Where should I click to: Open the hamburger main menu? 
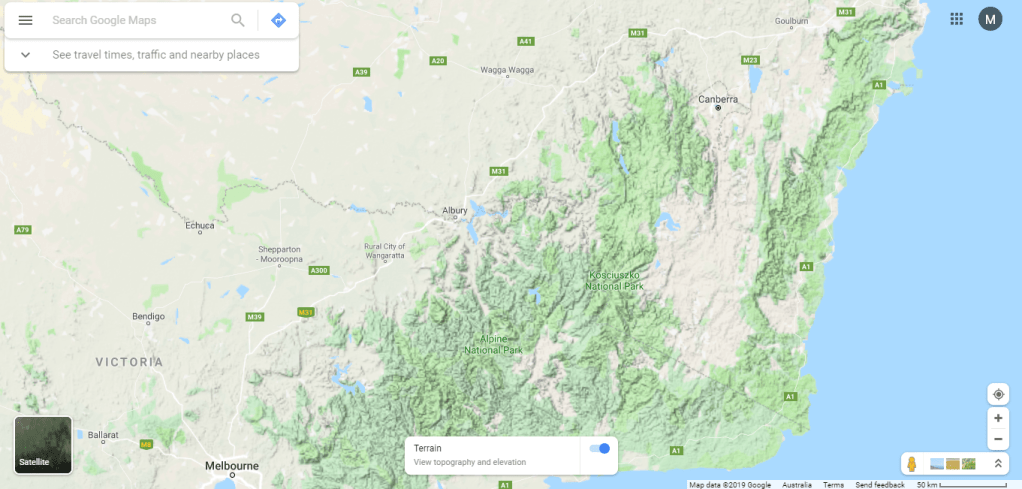click(x=25, y=20)
